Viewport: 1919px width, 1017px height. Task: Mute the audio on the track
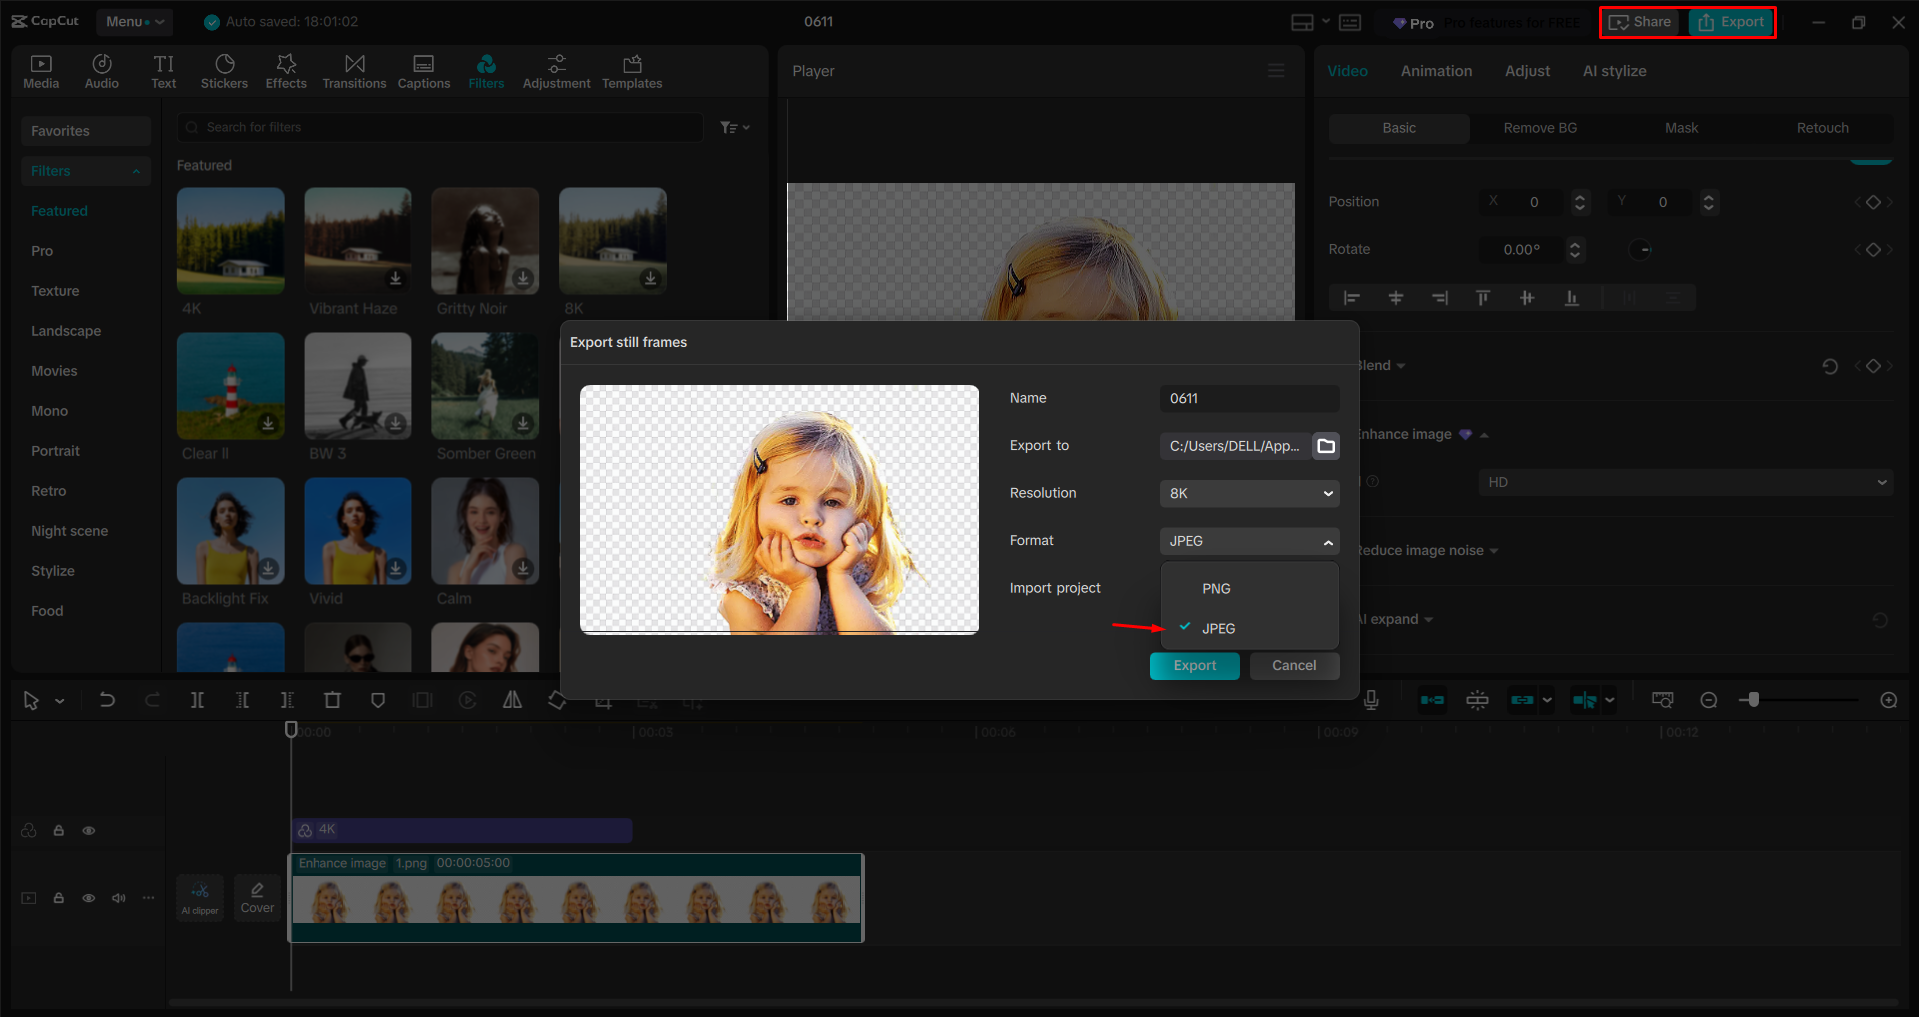118,897
